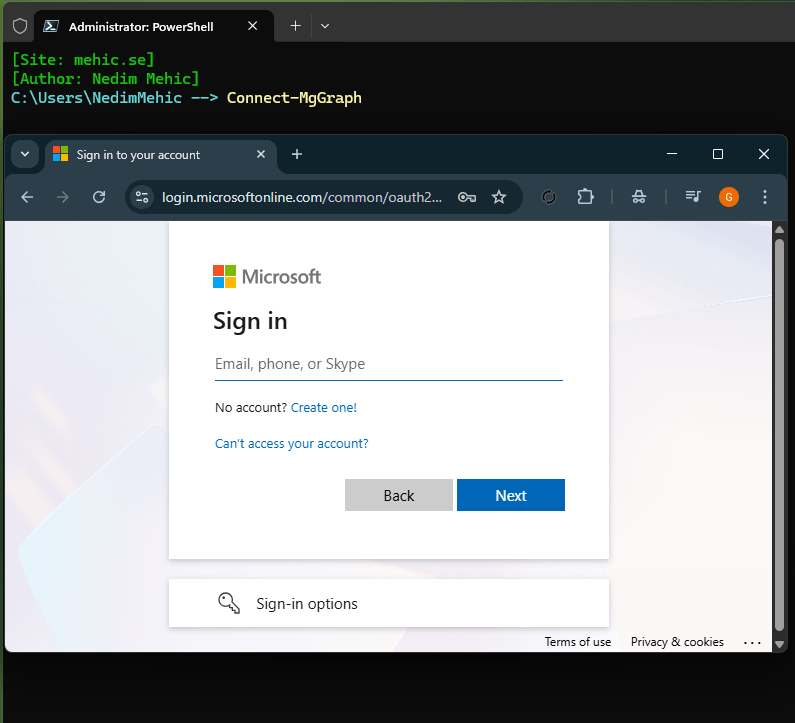This screenshot has height=723, width=795.
Task: Open the PowerShell new tab dropdown arrow
Action: pyautogui.click(x=325, y=26)
